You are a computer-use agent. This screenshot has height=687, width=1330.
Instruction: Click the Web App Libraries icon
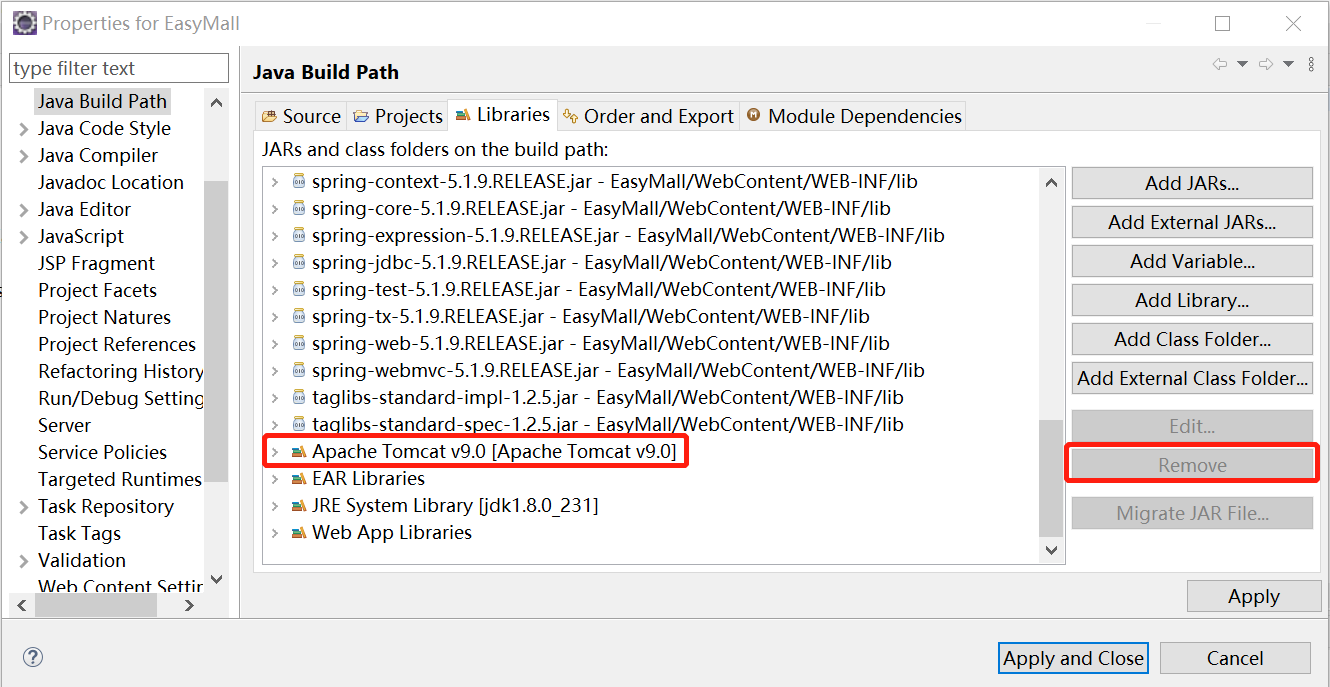[x=299, y=532]
